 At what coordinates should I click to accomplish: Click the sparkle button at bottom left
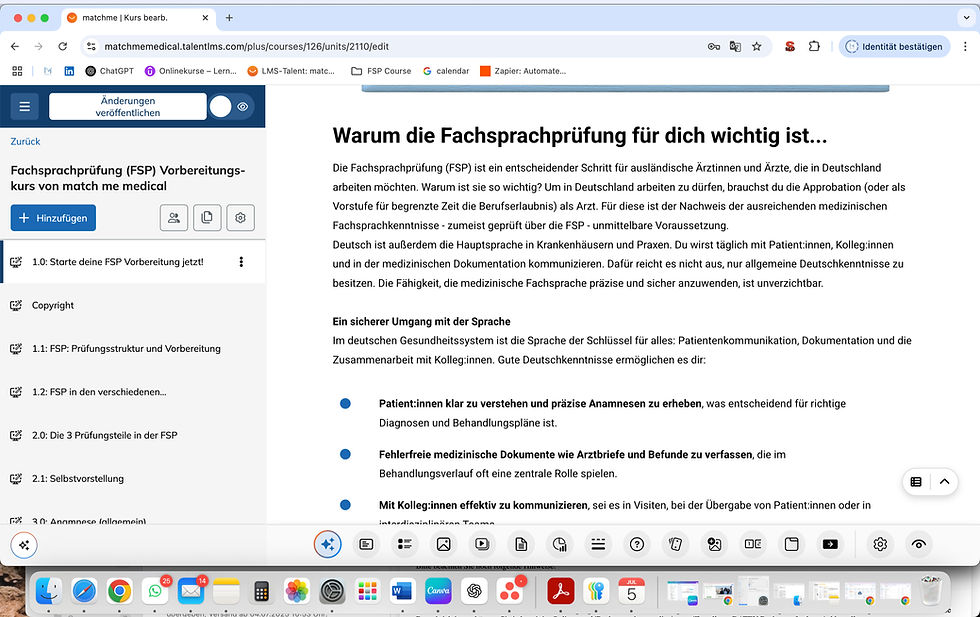point(24,545)
